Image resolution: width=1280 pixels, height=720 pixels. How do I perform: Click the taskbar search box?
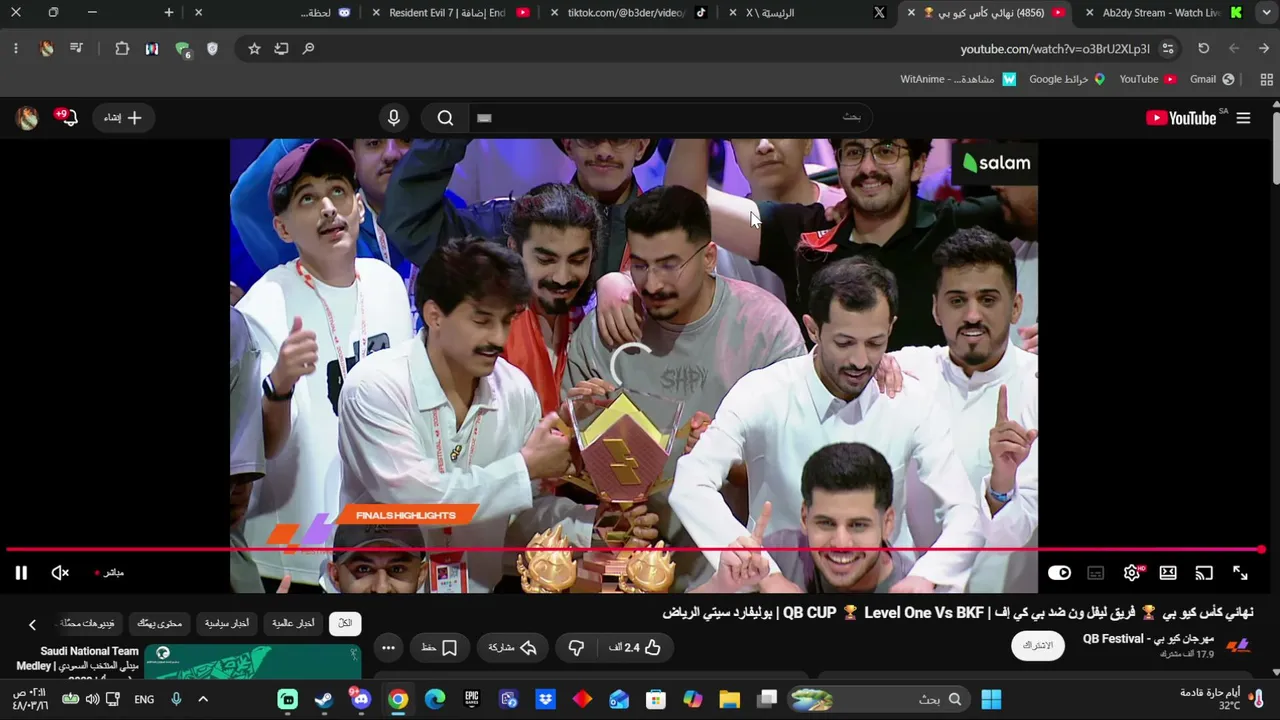(x=879, y=699)
